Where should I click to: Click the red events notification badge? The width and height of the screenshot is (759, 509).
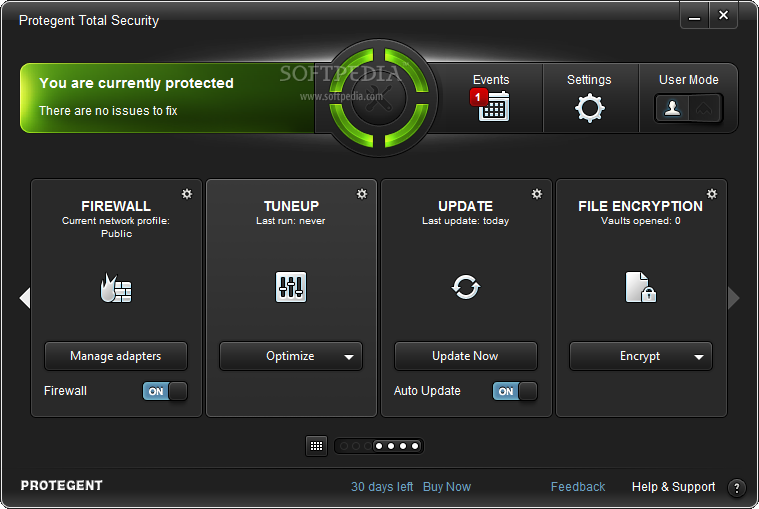(478, 97)
